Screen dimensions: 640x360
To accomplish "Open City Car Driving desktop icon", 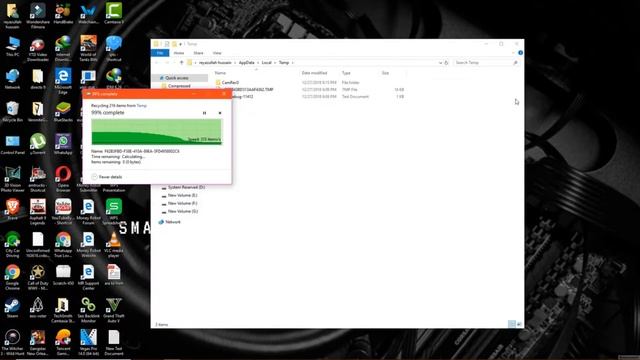I will pyautogui.click(x=12, y=245).
